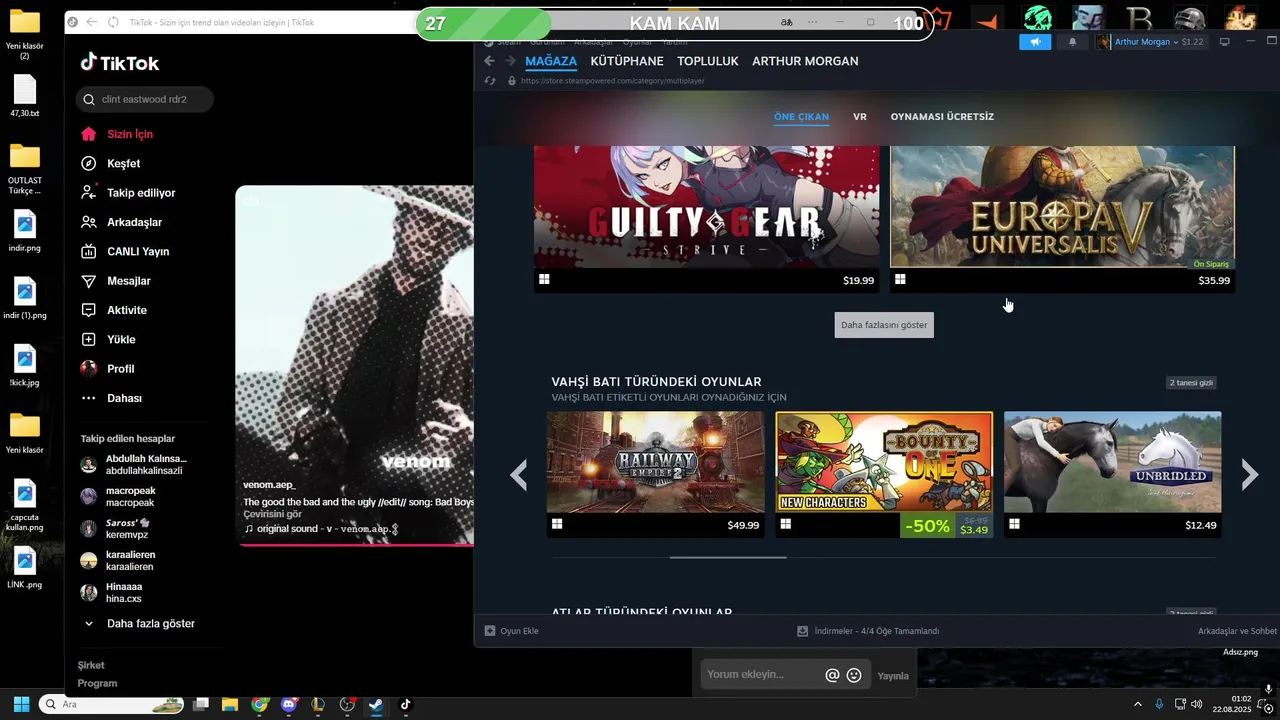This screenshot has height=720, width=1280.
Task: Select the VR store tab
Action: click(x=860, y=117)
